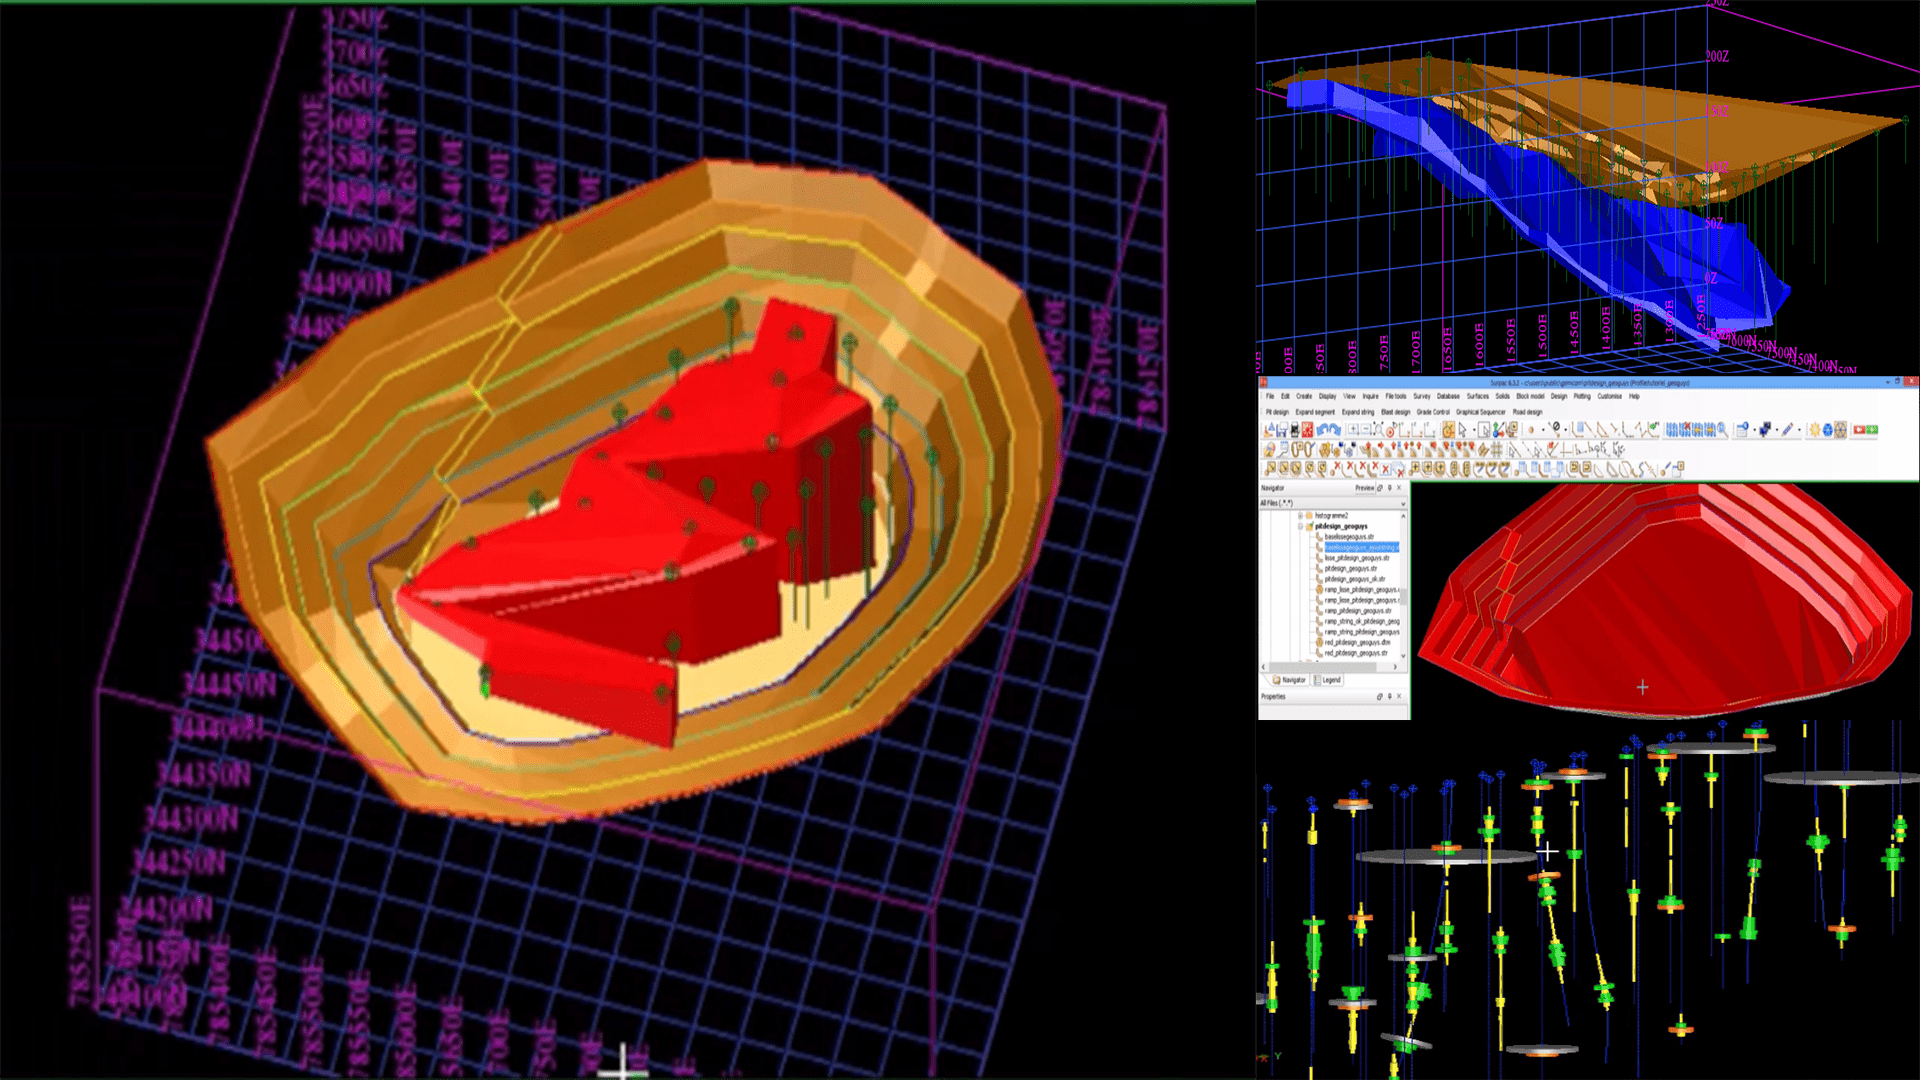Image resolution: width=1920 pixels, height=1080 pixels.
Task: Select the arrow selection tool icon
Action: [x=1462, y=430]
